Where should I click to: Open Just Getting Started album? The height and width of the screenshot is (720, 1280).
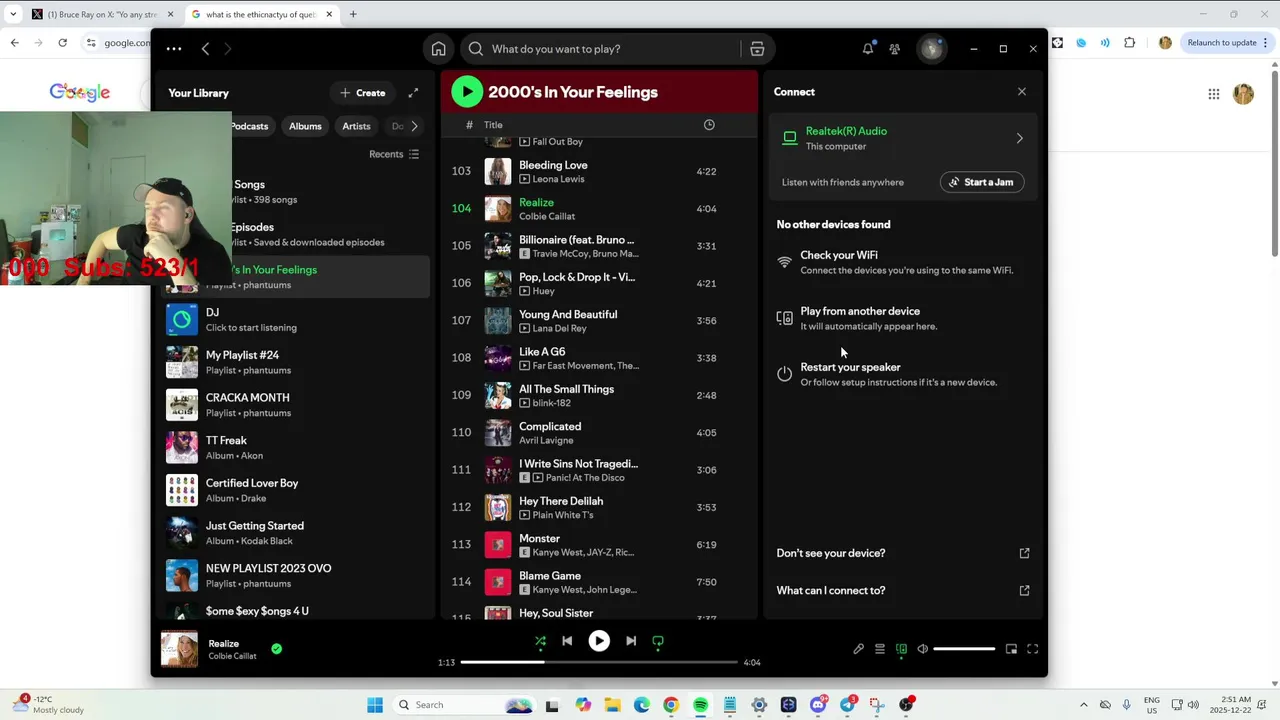point(296,533)
